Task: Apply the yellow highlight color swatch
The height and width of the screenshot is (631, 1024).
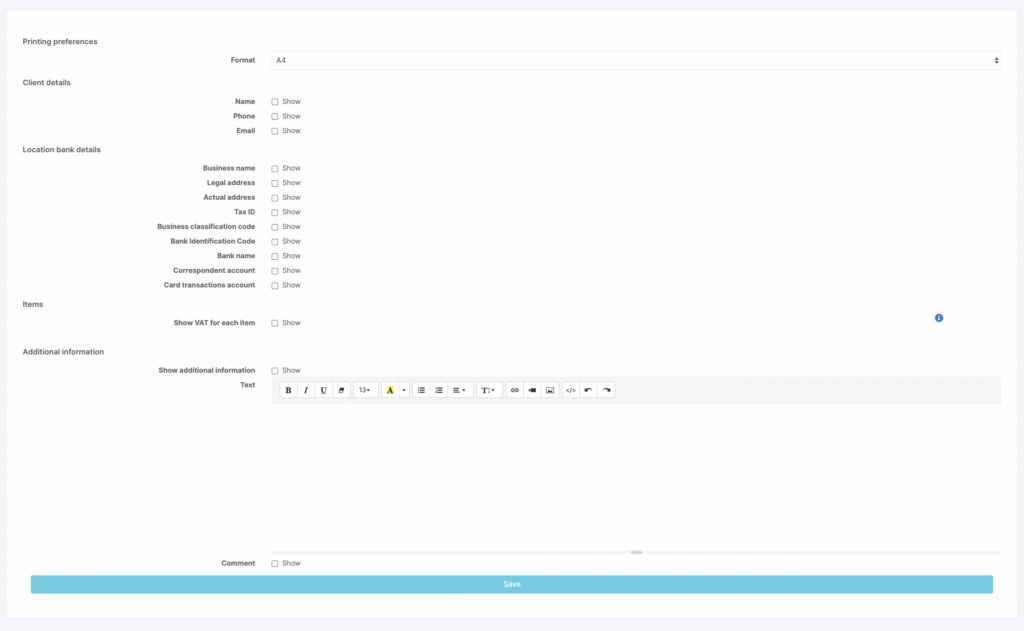Action: point(390,390)
